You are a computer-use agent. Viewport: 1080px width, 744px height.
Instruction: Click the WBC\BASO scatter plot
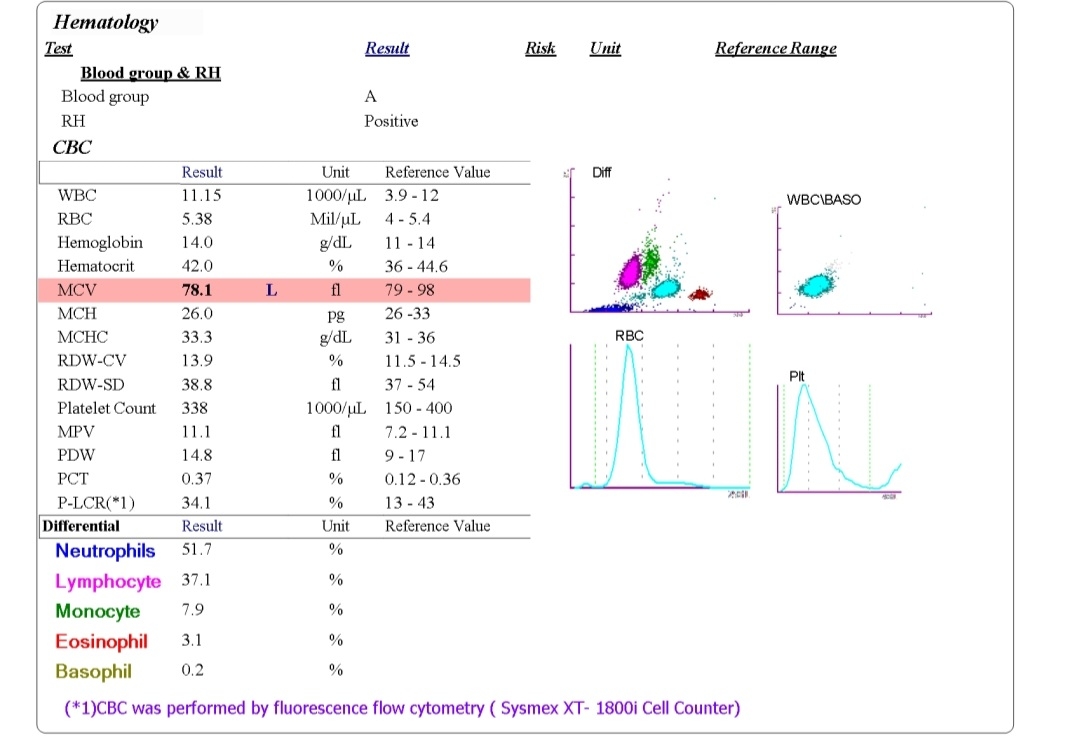[x=853, y=255]
